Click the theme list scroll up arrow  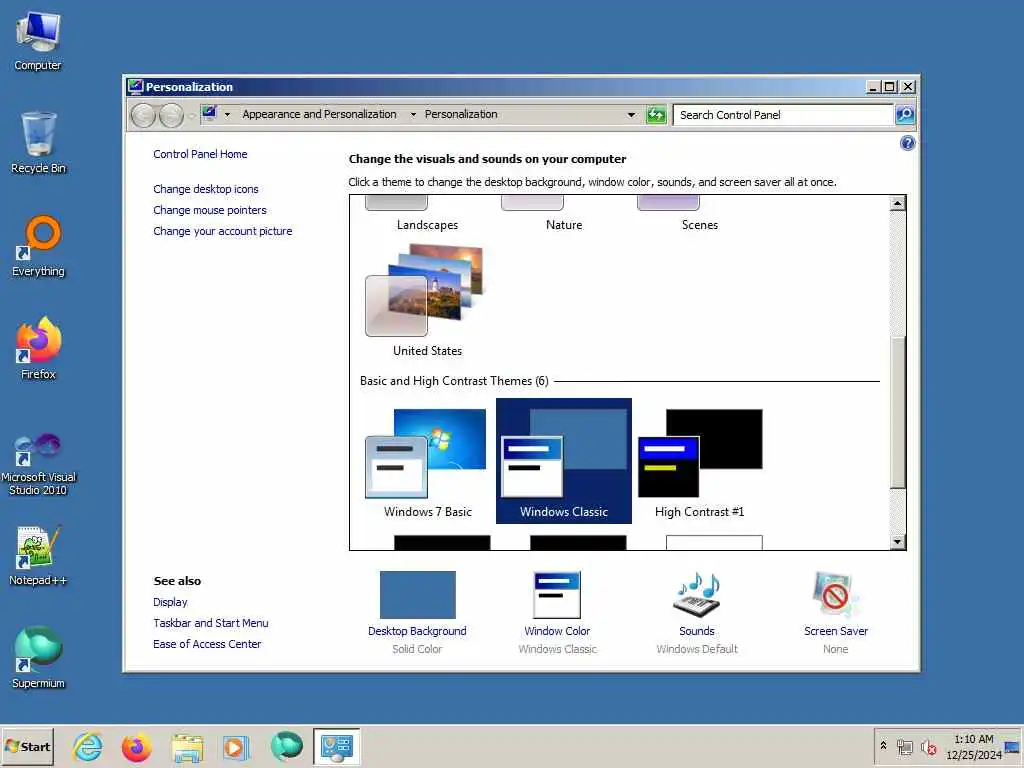click(897, 204)
